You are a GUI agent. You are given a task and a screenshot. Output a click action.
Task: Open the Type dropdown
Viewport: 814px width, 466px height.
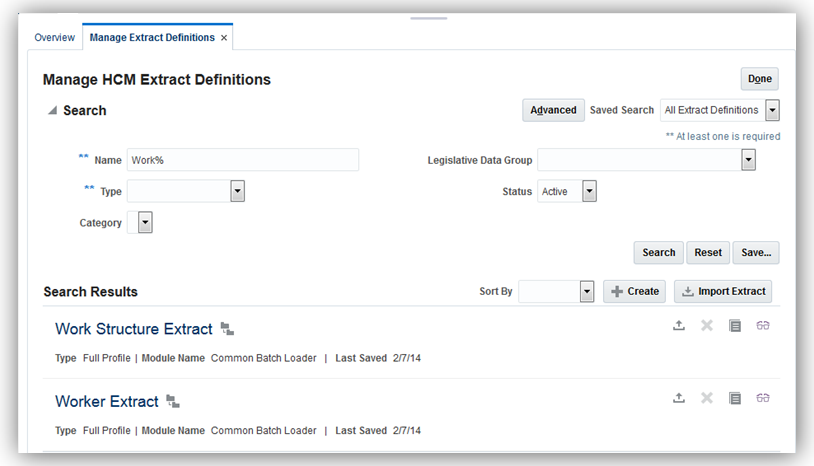[237, 191]
